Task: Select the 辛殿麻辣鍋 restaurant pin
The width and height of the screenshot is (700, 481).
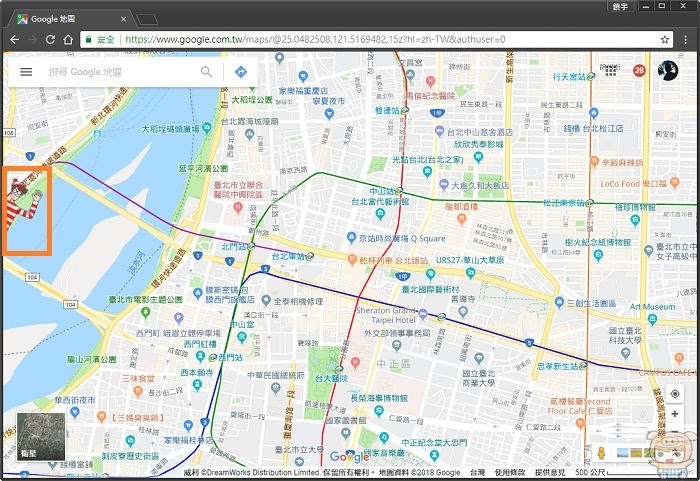Action: click(x=594, y=162)
